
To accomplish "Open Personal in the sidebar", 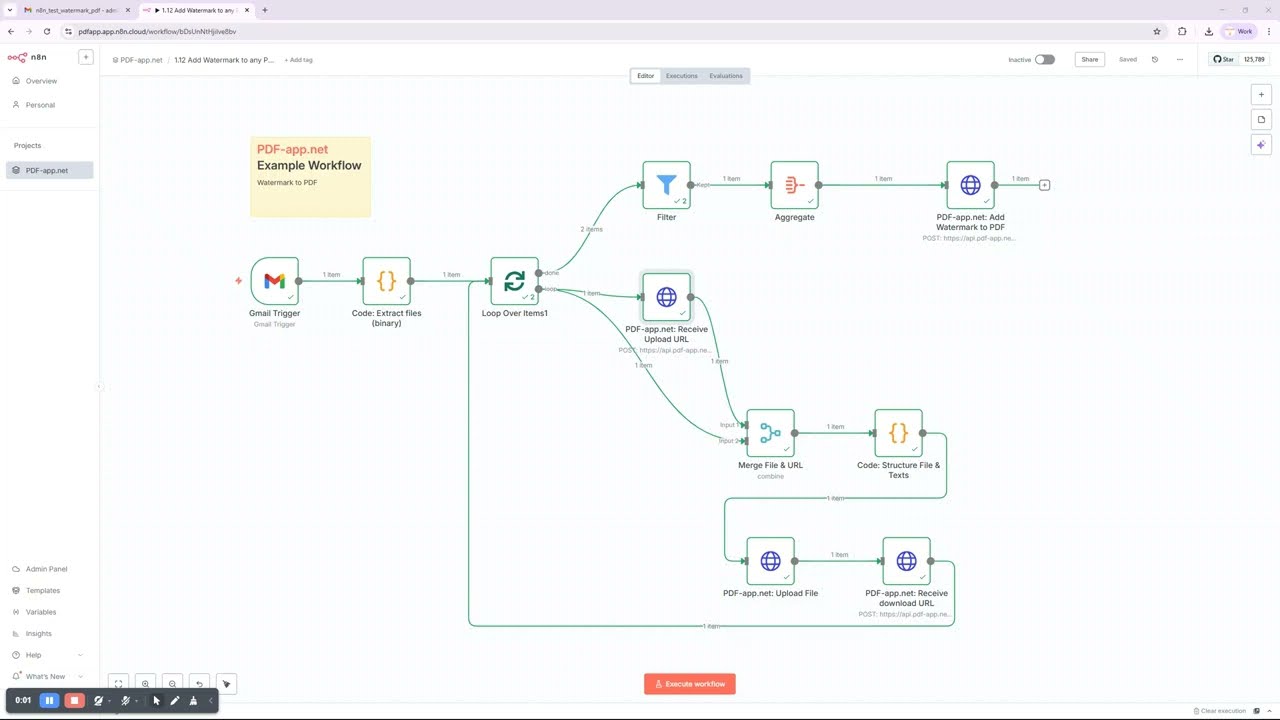I will (x=47, y=105).
